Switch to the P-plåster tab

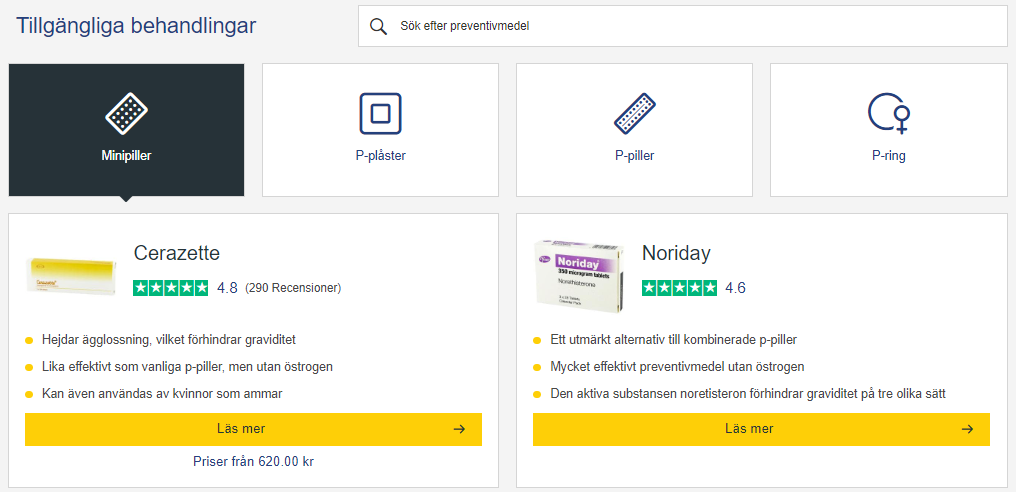coord(380,130)
